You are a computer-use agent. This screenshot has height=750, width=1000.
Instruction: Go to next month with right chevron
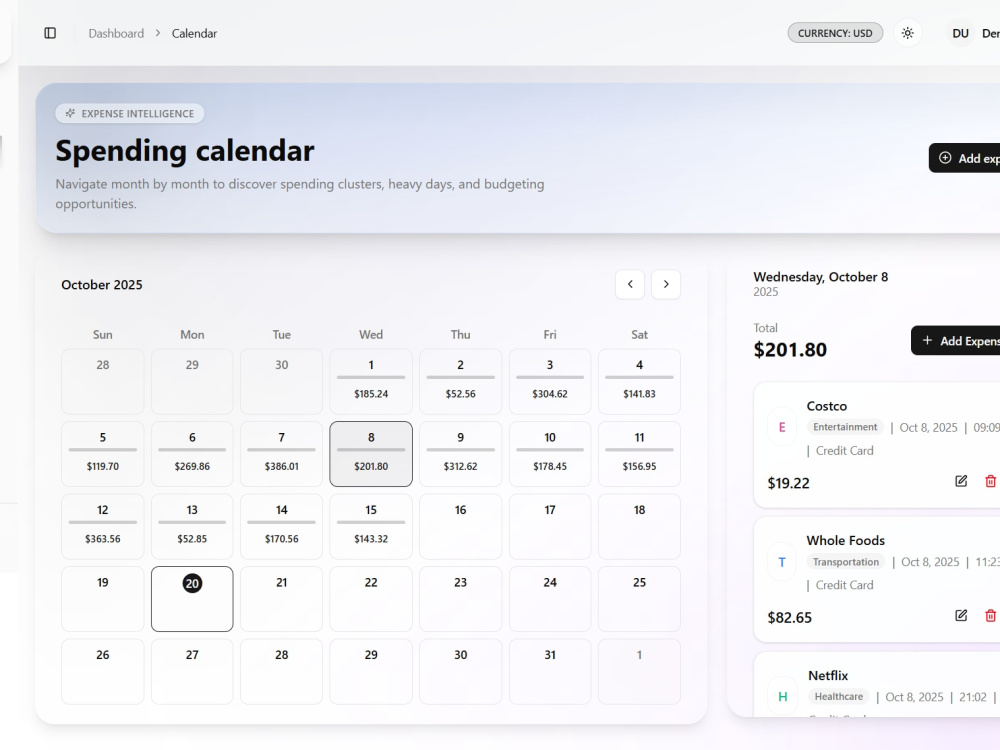(666, 284)
